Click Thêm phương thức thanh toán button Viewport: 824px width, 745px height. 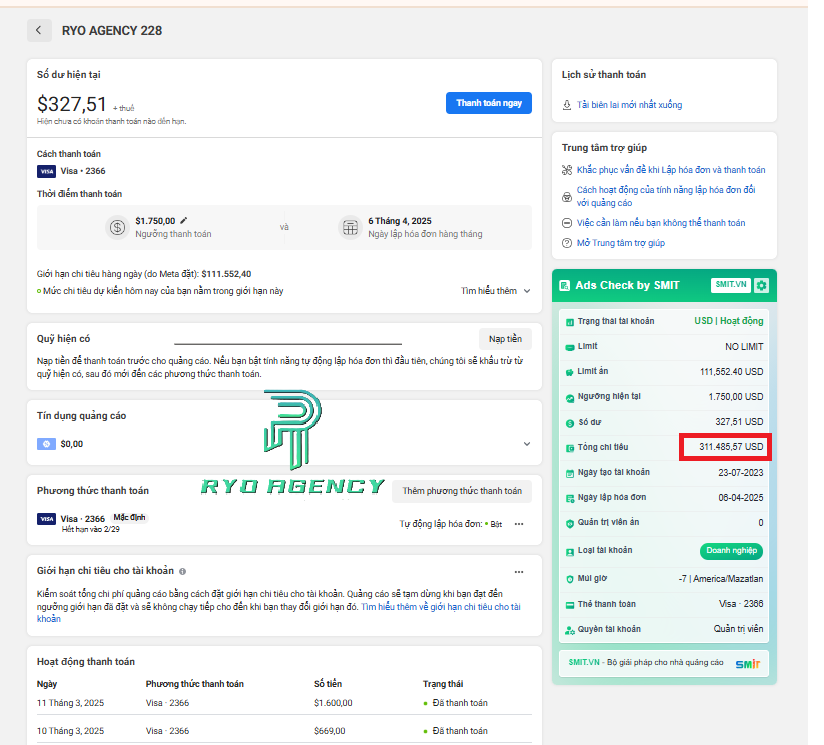coord(462,491)
